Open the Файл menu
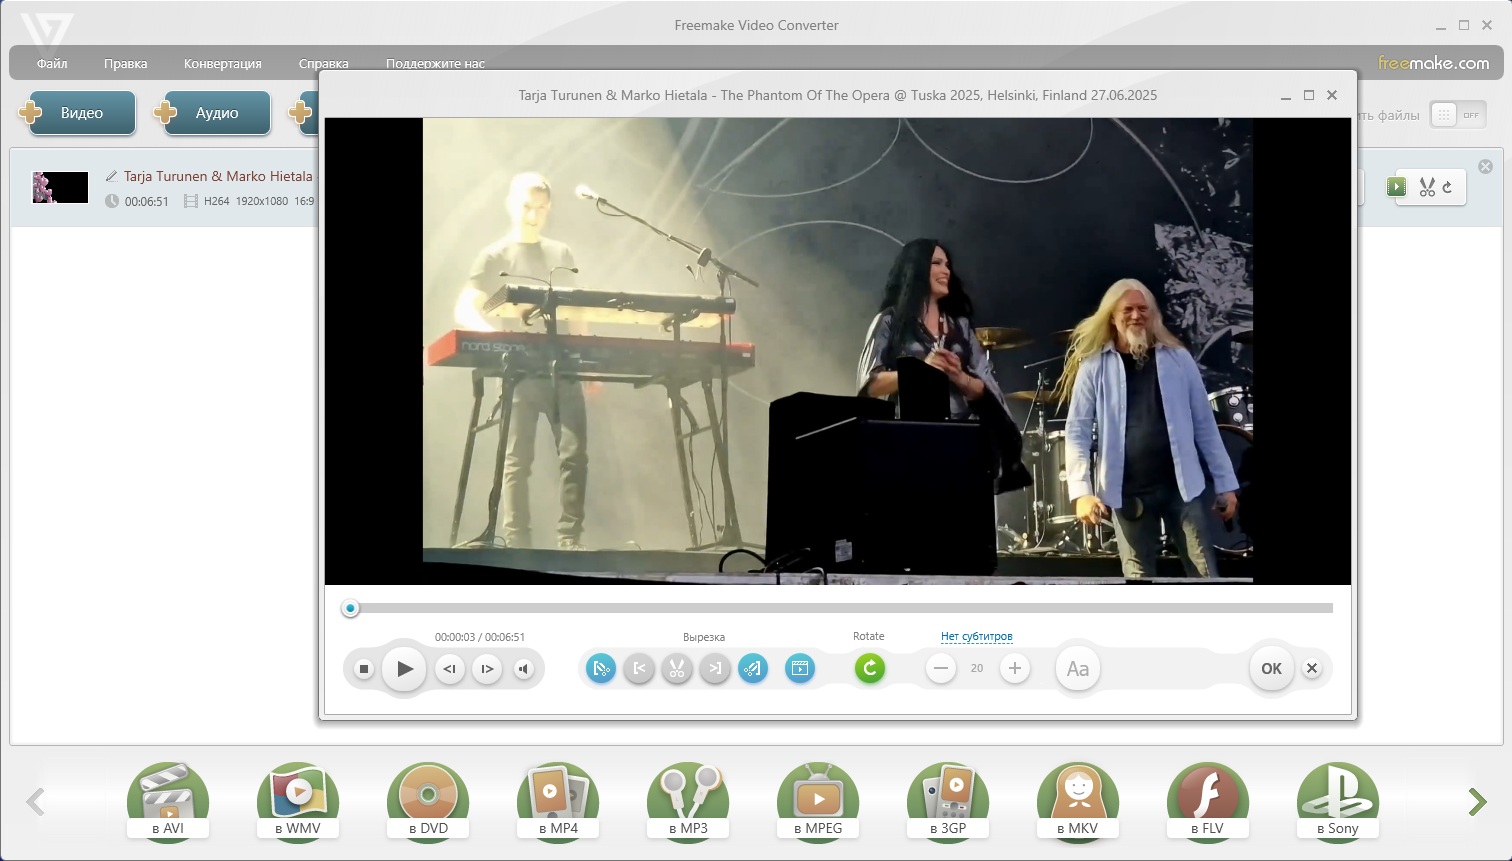Screen dimensions: 1512x861 [52, 63]
